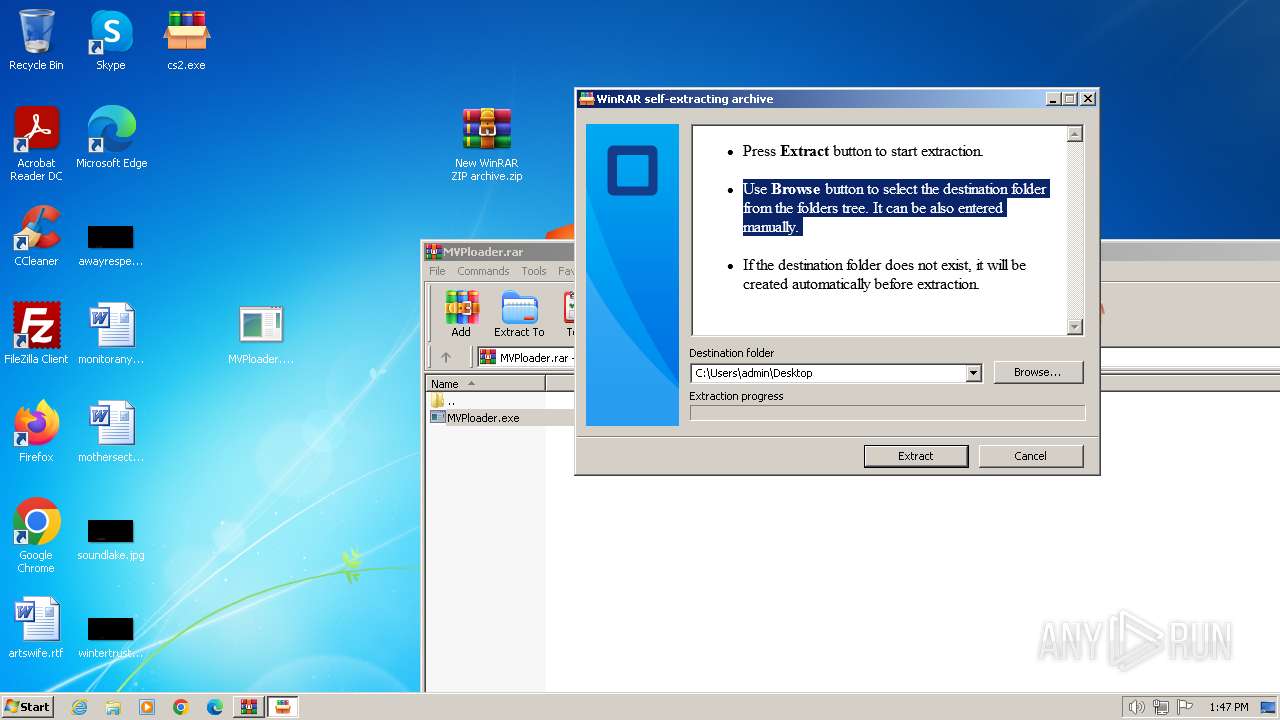The height and width of the screenshot is (720, 1280).
Task: Open the Microsoft Edge desktop shortcut
Action: click(x=111, y=138)
